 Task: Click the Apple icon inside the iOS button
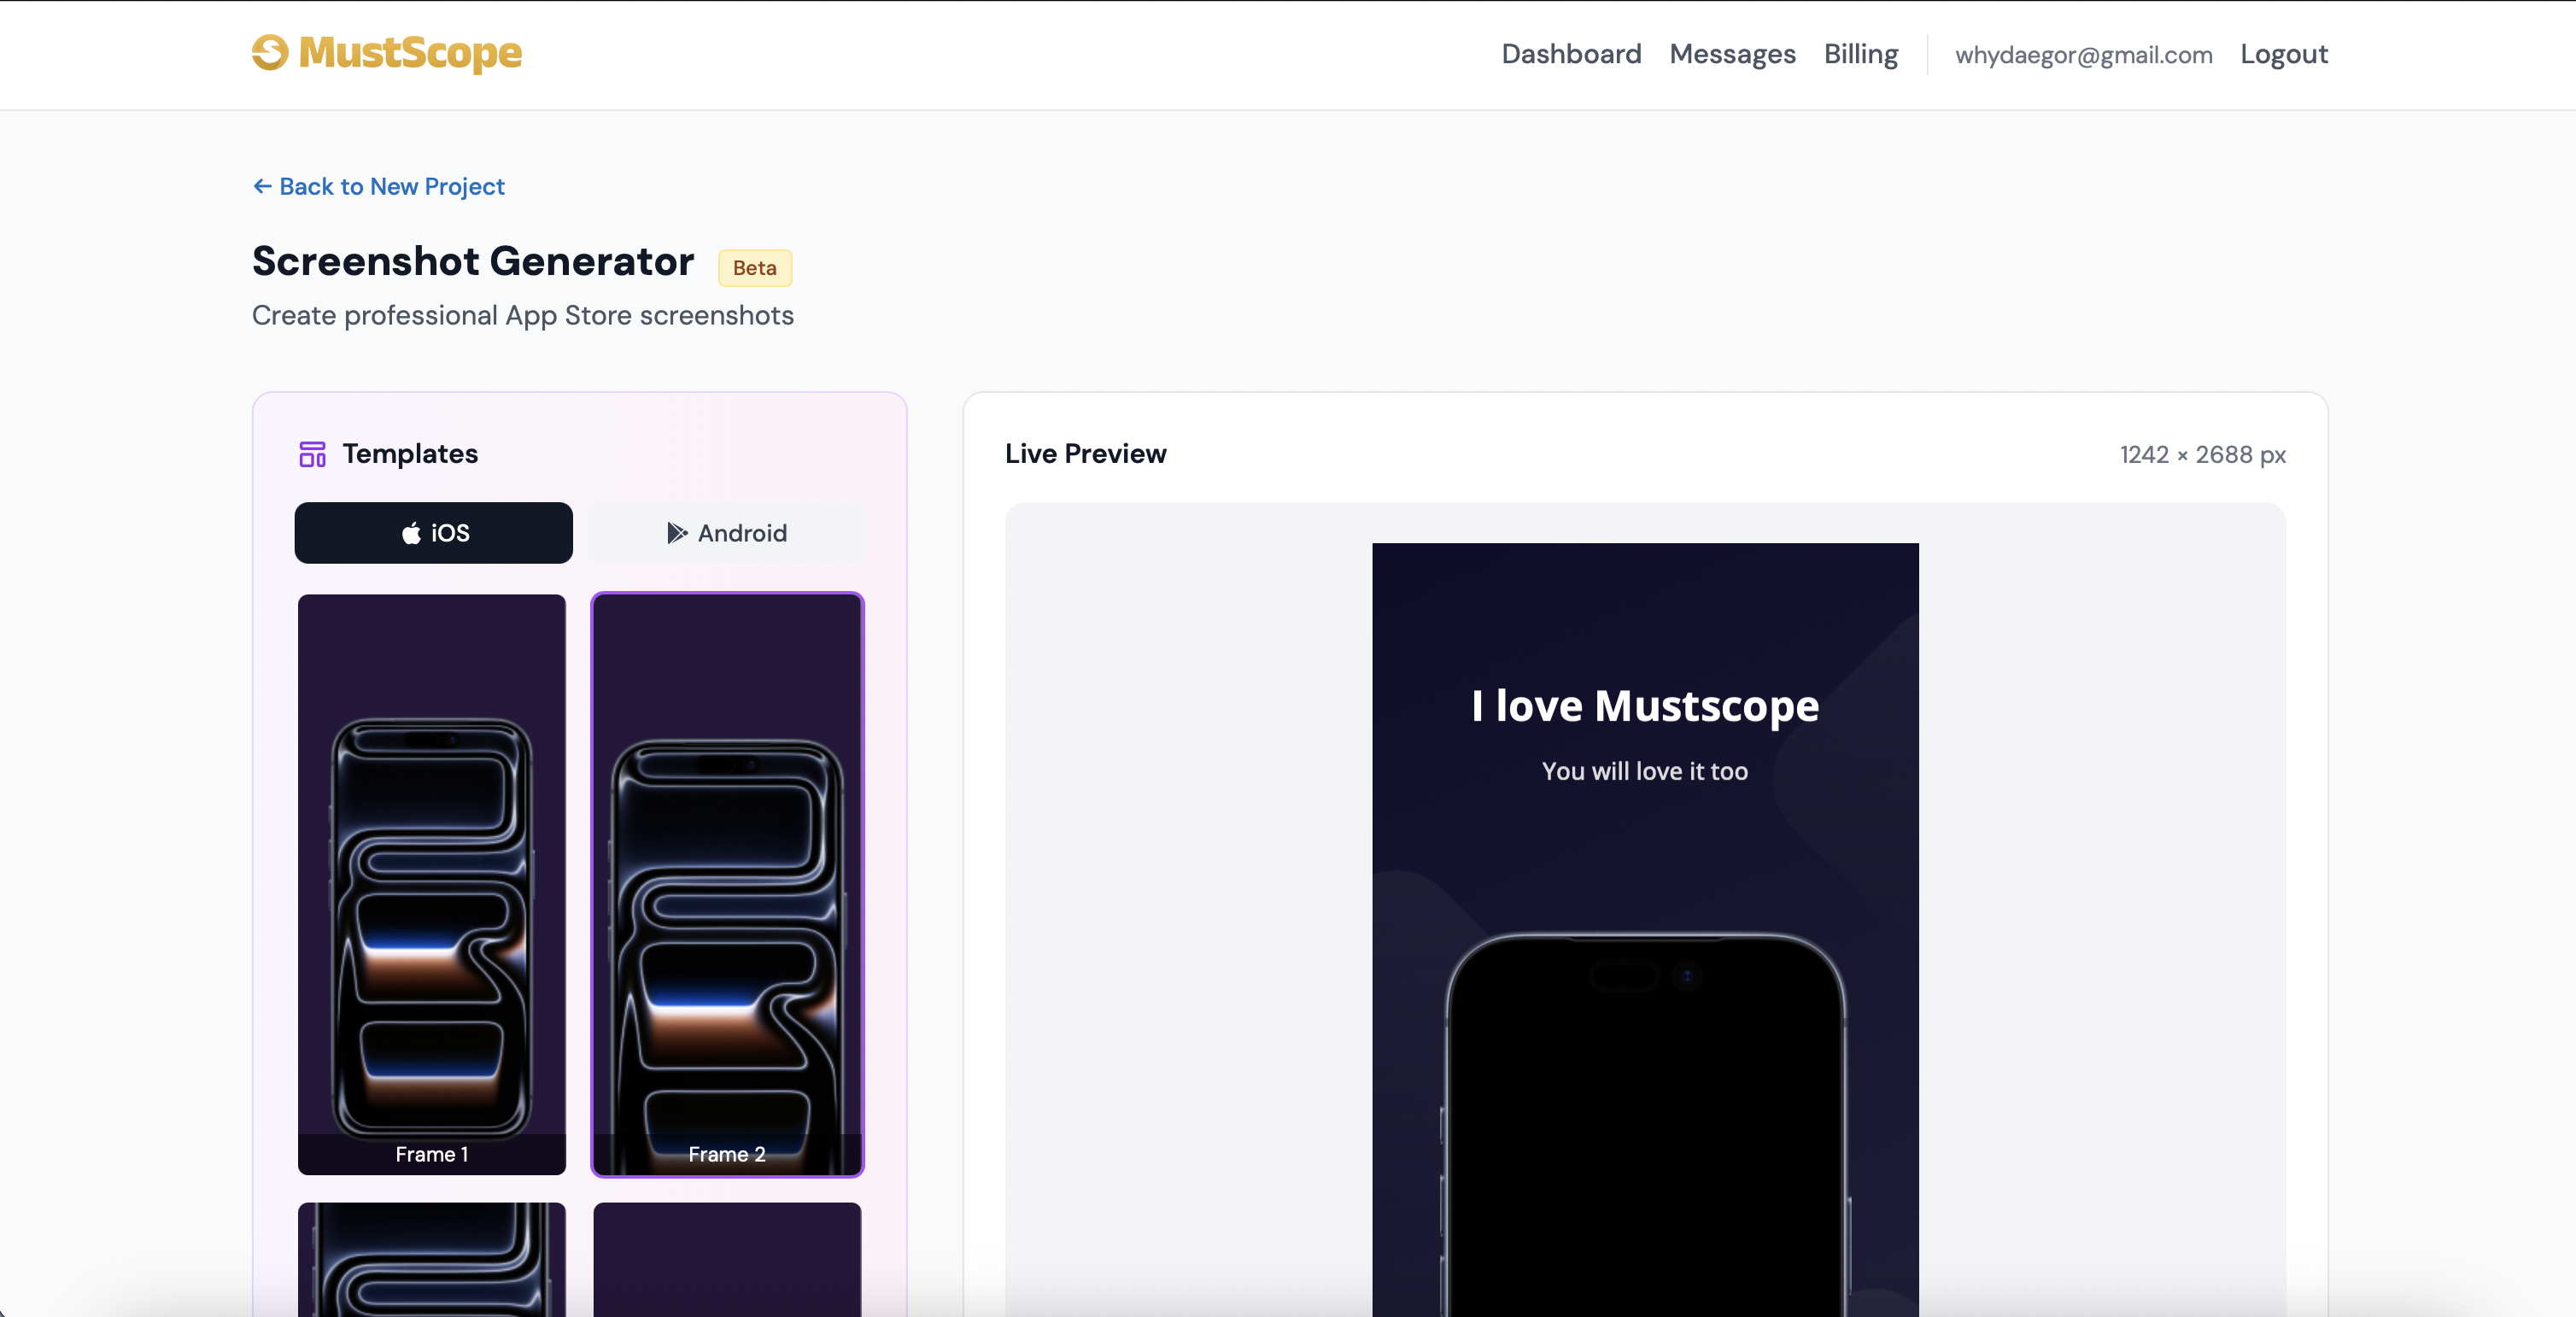point(412,533)
